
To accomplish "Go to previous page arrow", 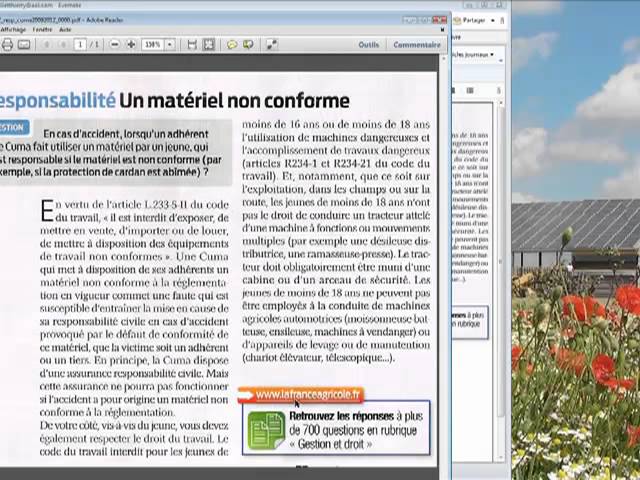I will pyautogui.click(x=47, y=44).
